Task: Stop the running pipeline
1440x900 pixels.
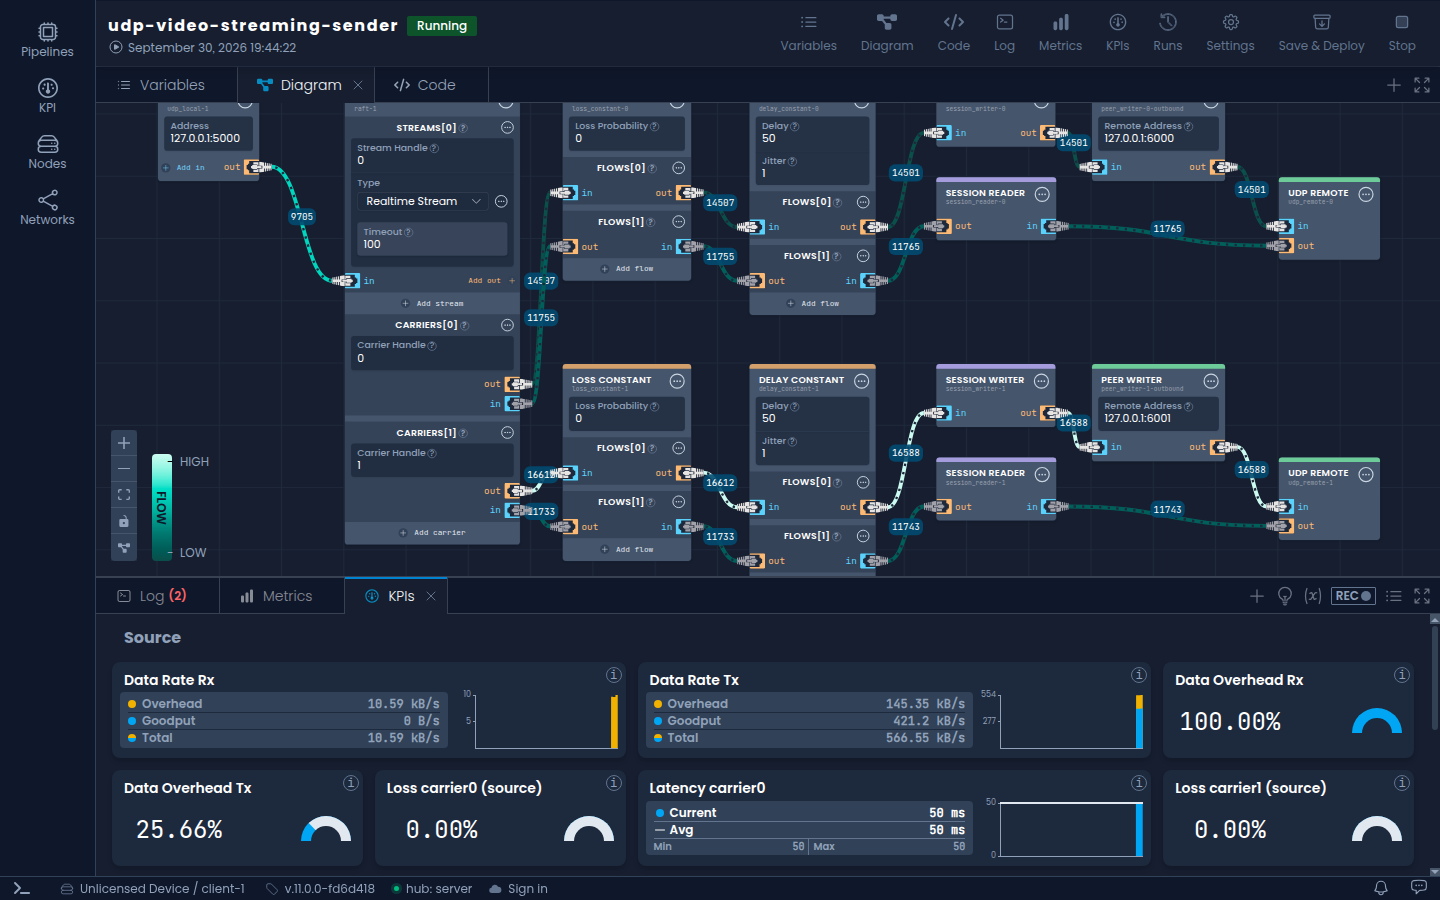Action: [x=1402, y=33]
